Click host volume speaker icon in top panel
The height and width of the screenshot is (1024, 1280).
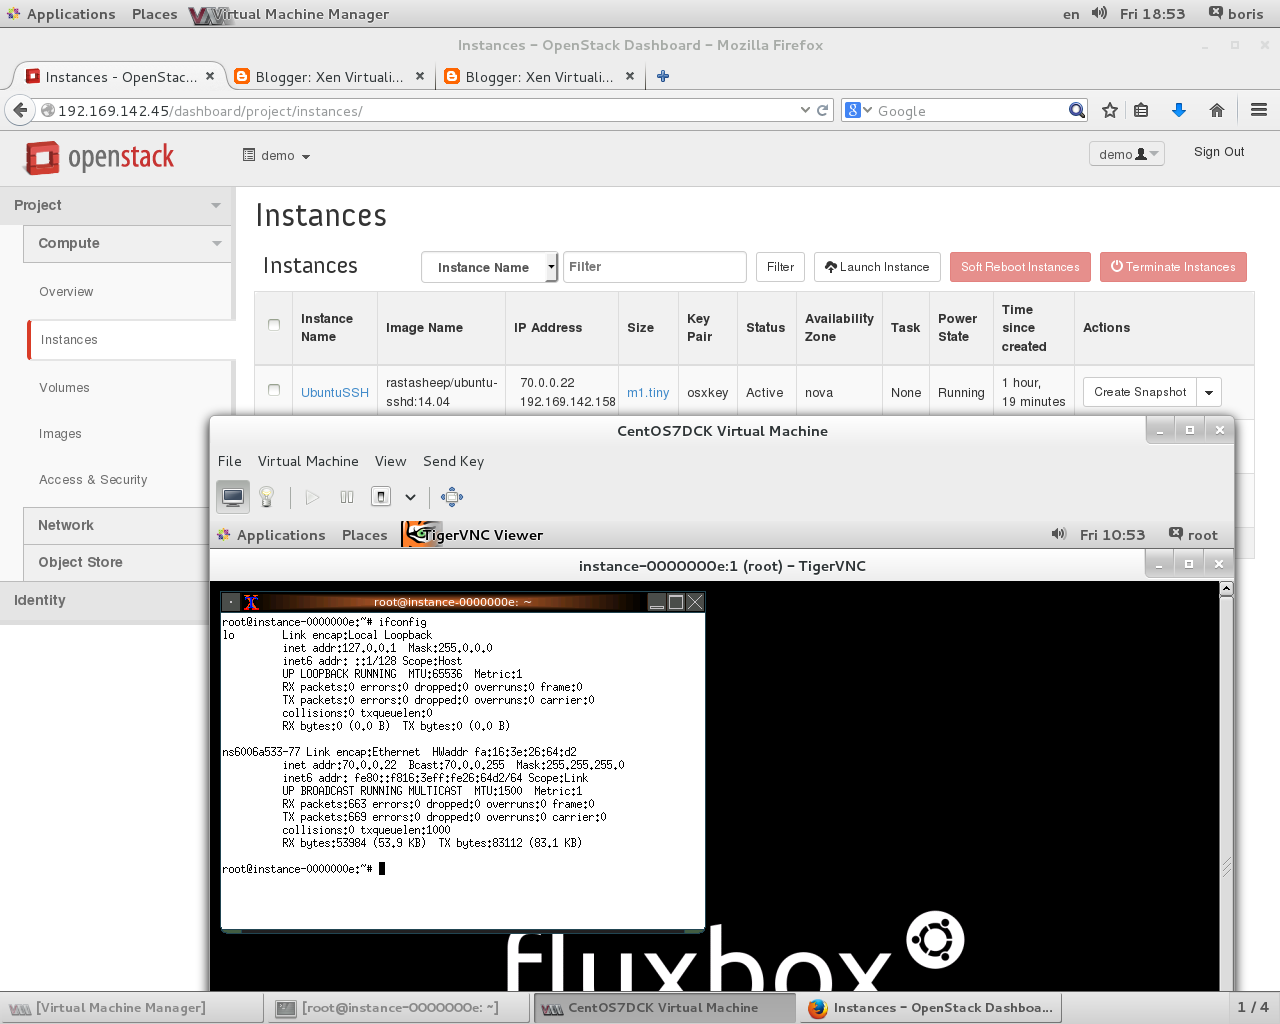click(x=1099, y=14)
